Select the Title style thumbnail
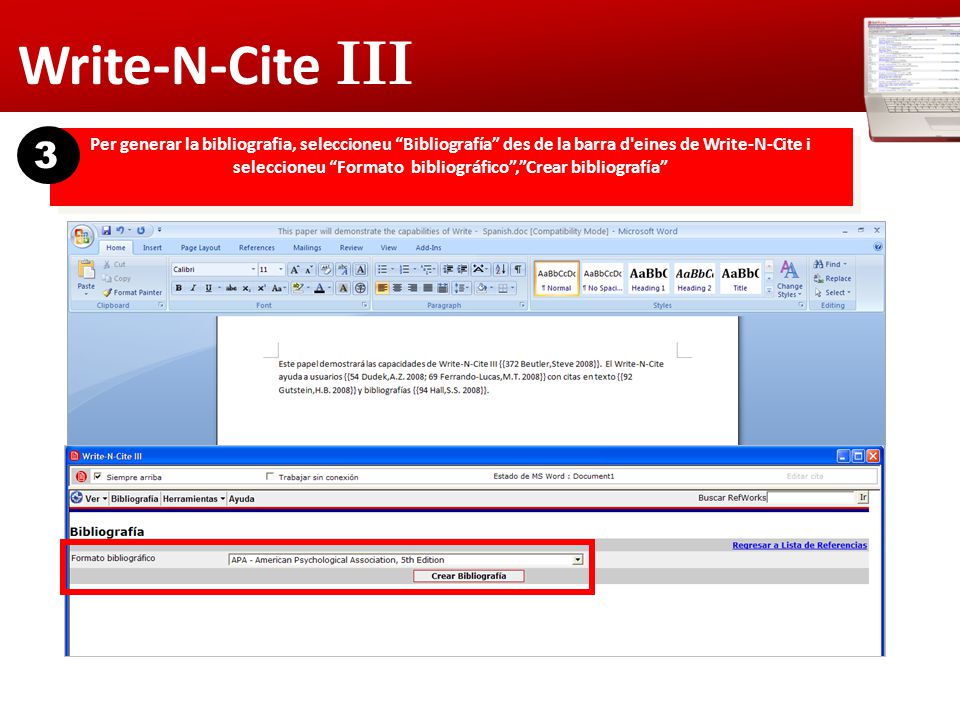 click(740, 279)
